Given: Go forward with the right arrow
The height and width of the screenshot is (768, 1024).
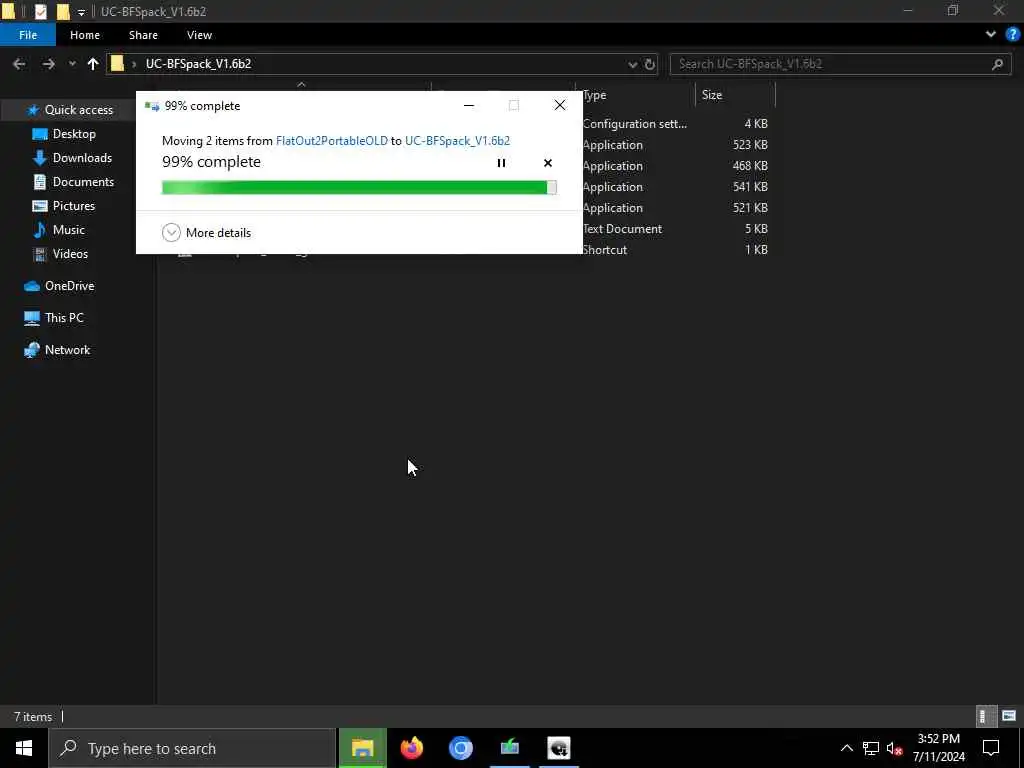Looking at the screenshot, I should coord(48,64).
